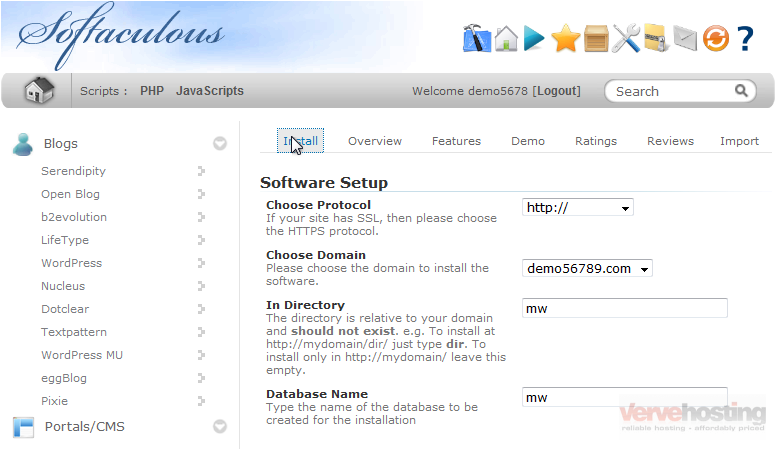
Task: Click the Softaculous logo
Action: [120, 35]
